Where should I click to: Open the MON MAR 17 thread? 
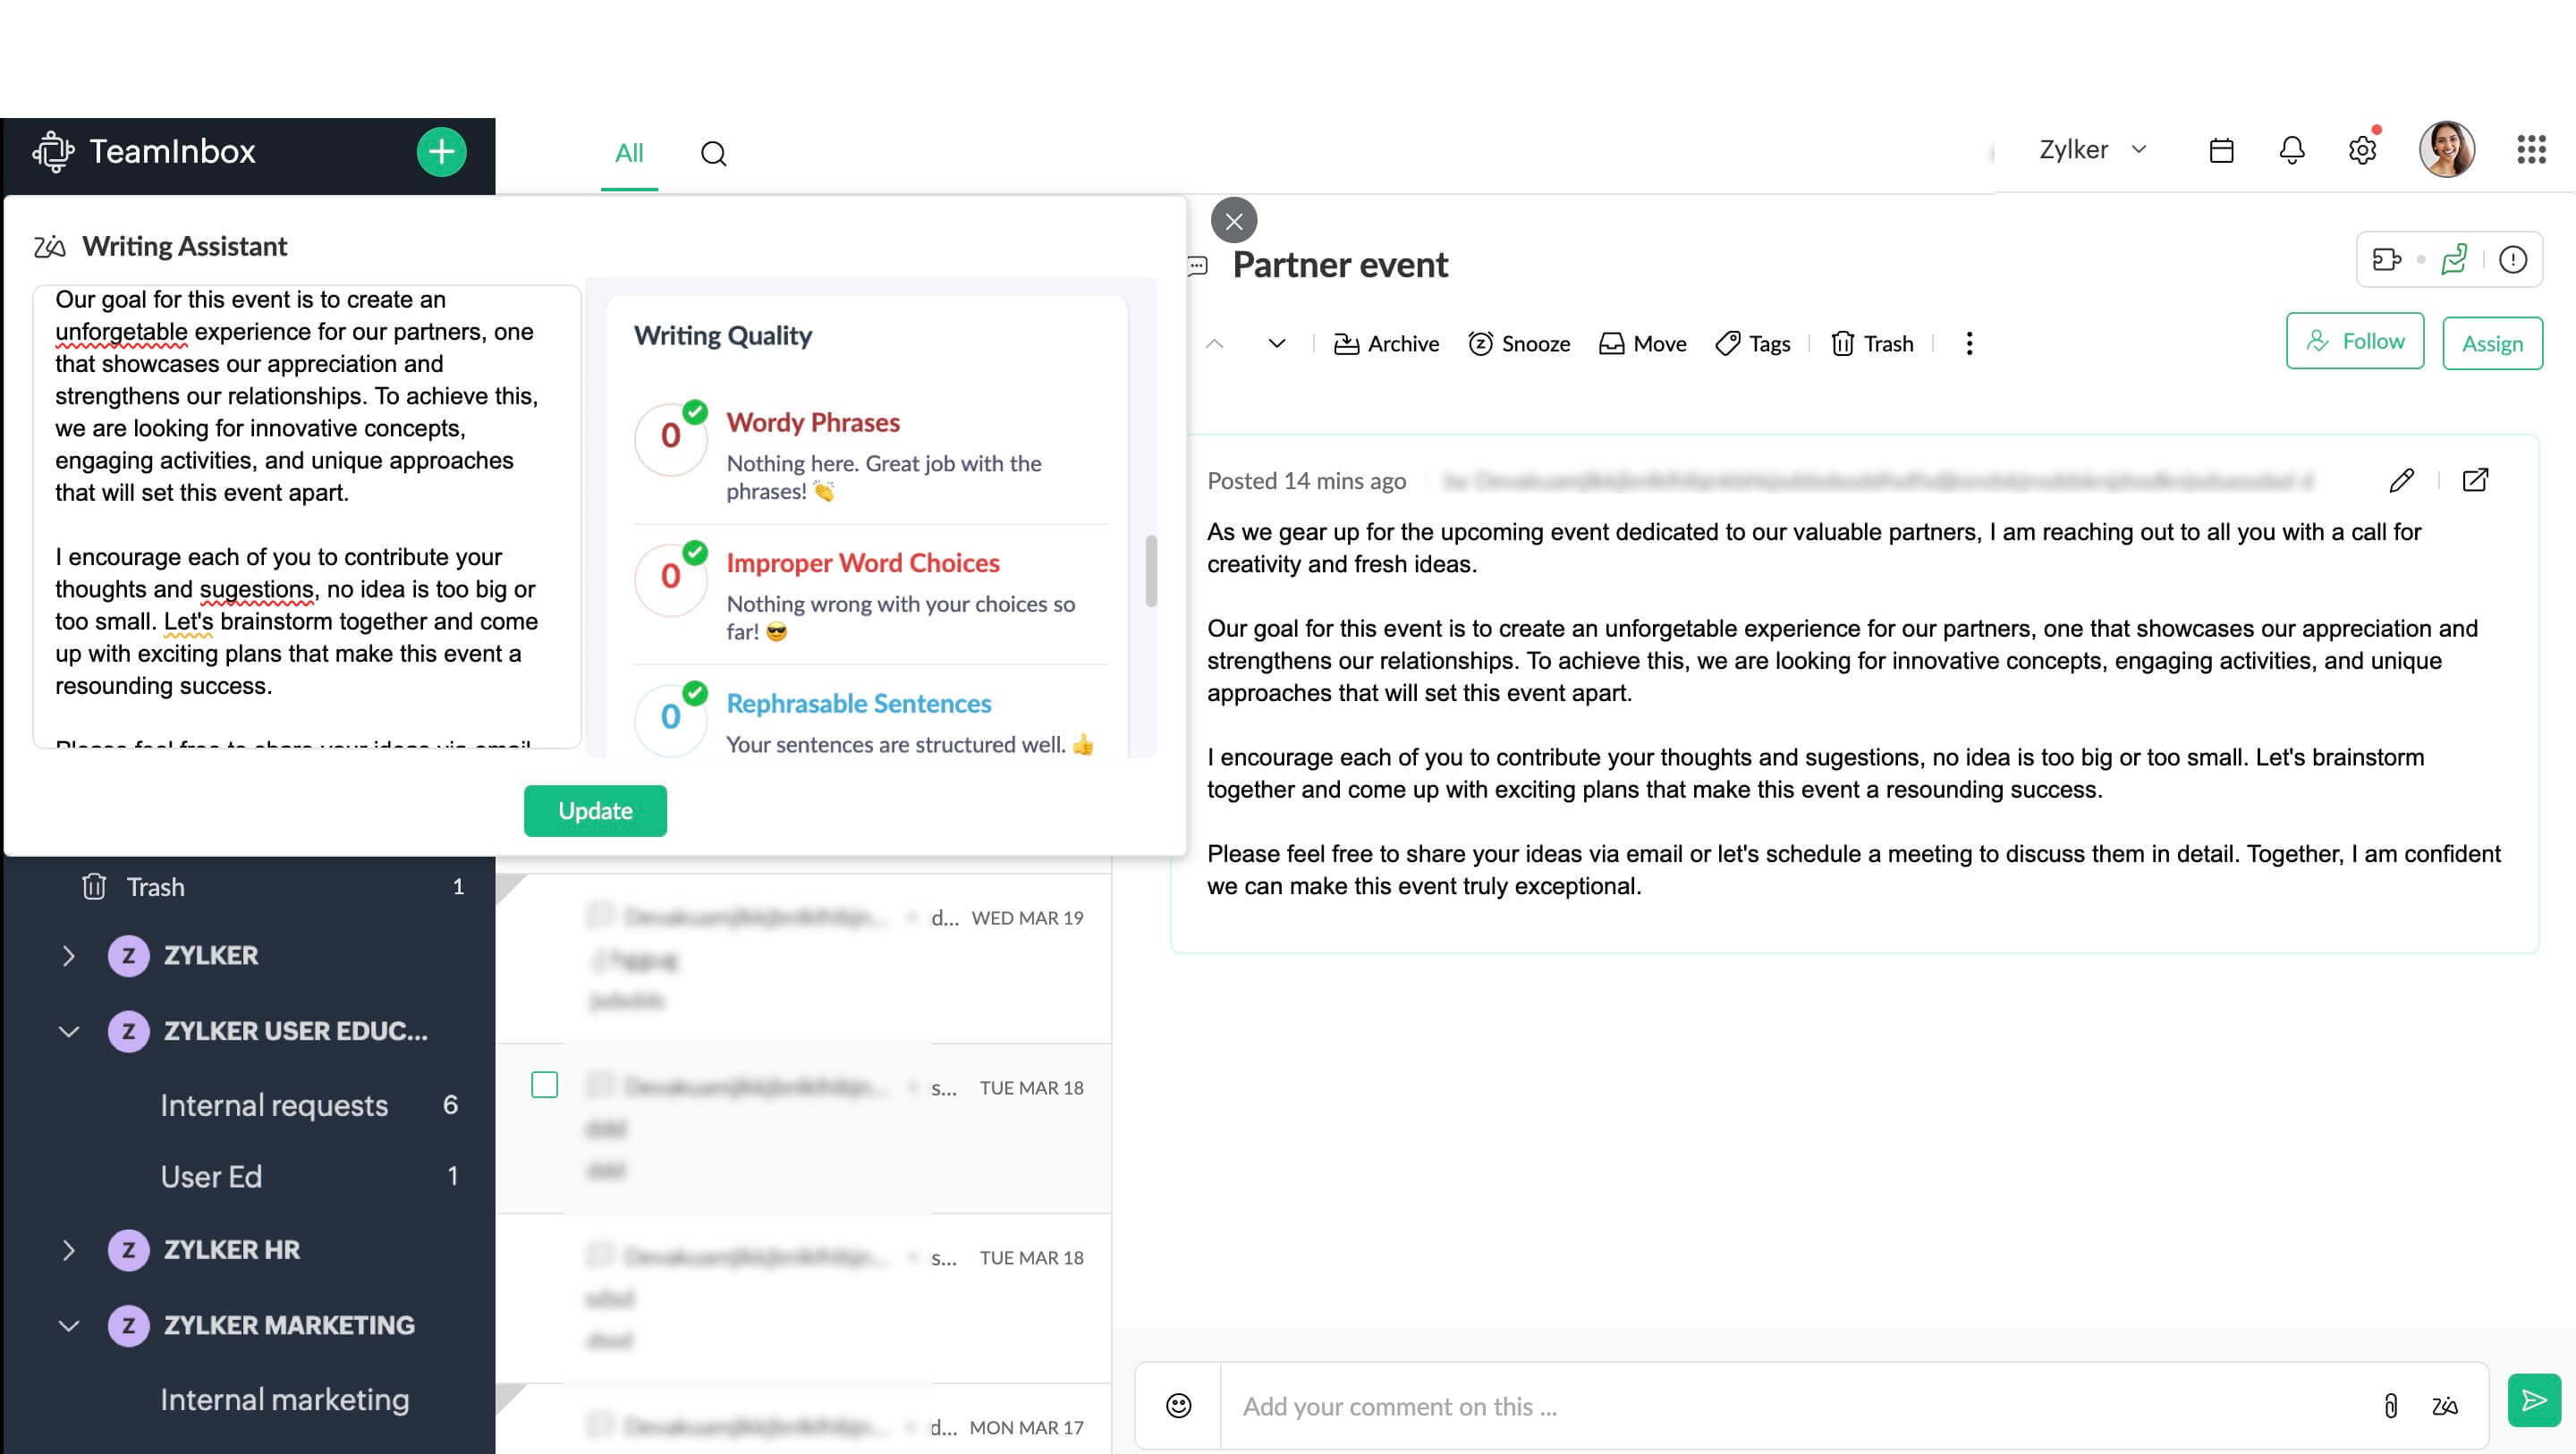pos(804,1420)
